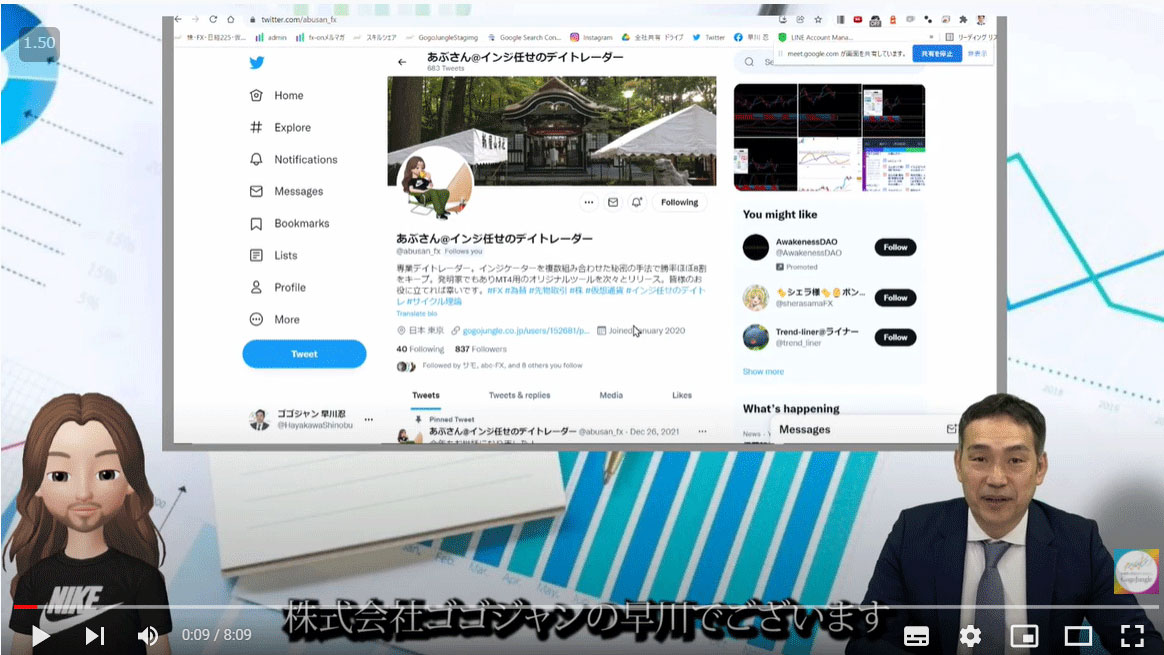Select the Media tab
The height and width of the screenshot is (655, 1164).
tap(611, 395)
